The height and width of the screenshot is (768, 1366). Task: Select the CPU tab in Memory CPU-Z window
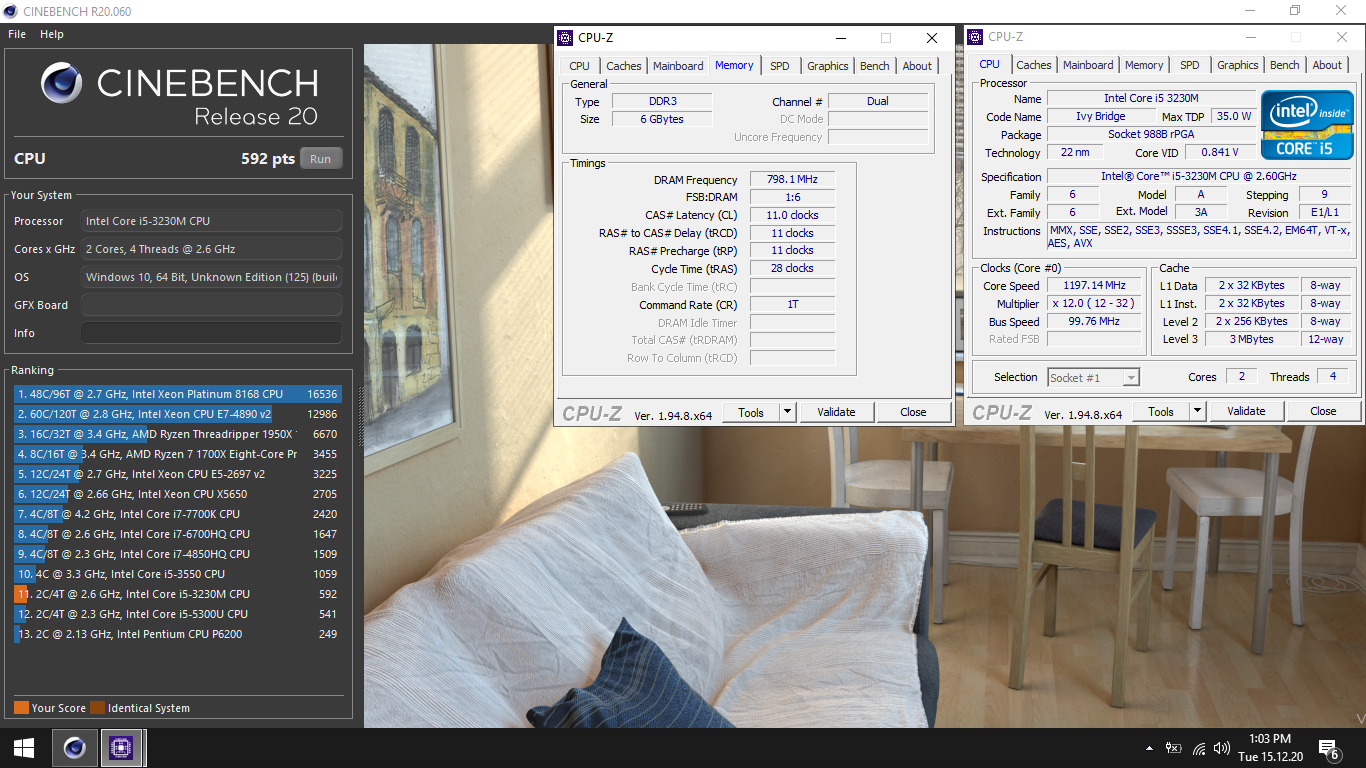(579, 66)
